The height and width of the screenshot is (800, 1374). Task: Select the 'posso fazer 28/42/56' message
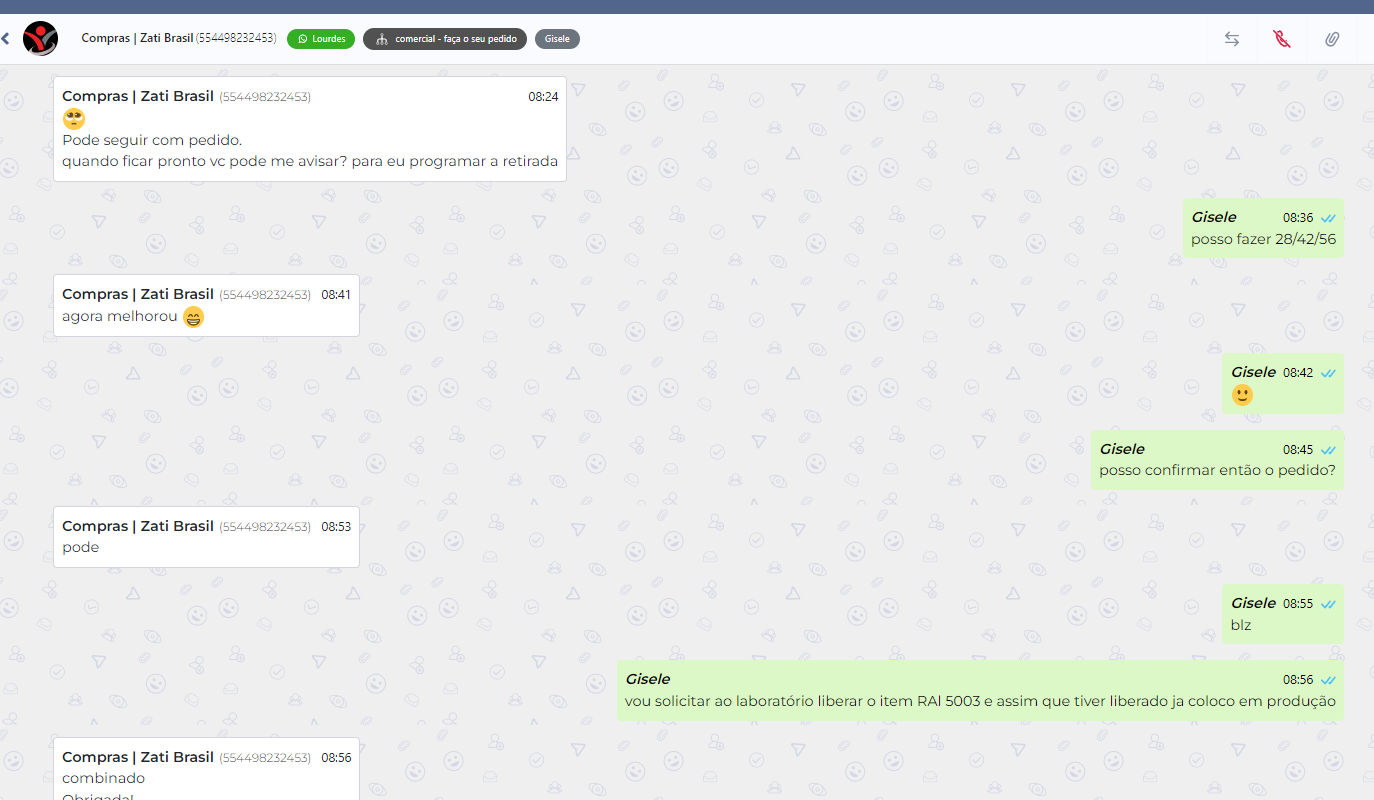tap(1263, 239)
